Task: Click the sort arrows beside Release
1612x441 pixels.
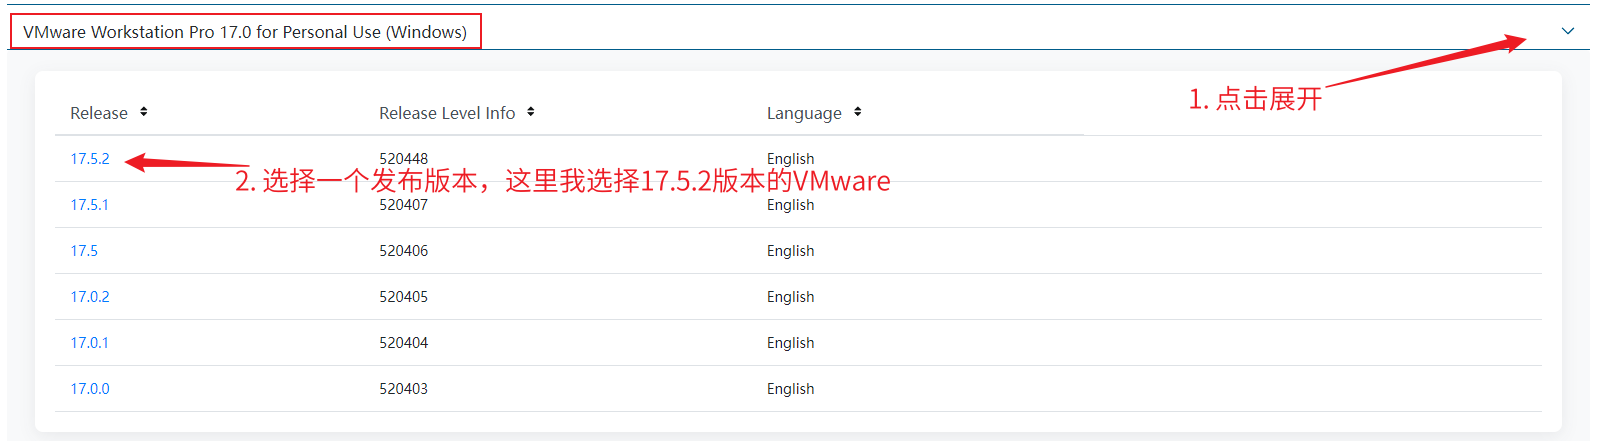Action: pyautogui.click(x=144, y=112)
